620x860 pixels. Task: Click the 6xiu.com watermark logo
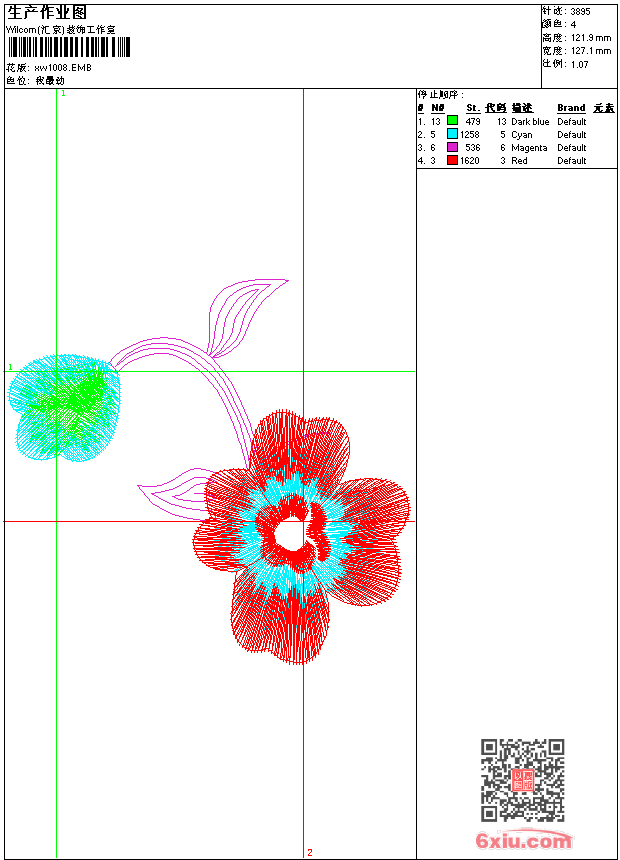[523, 841]
